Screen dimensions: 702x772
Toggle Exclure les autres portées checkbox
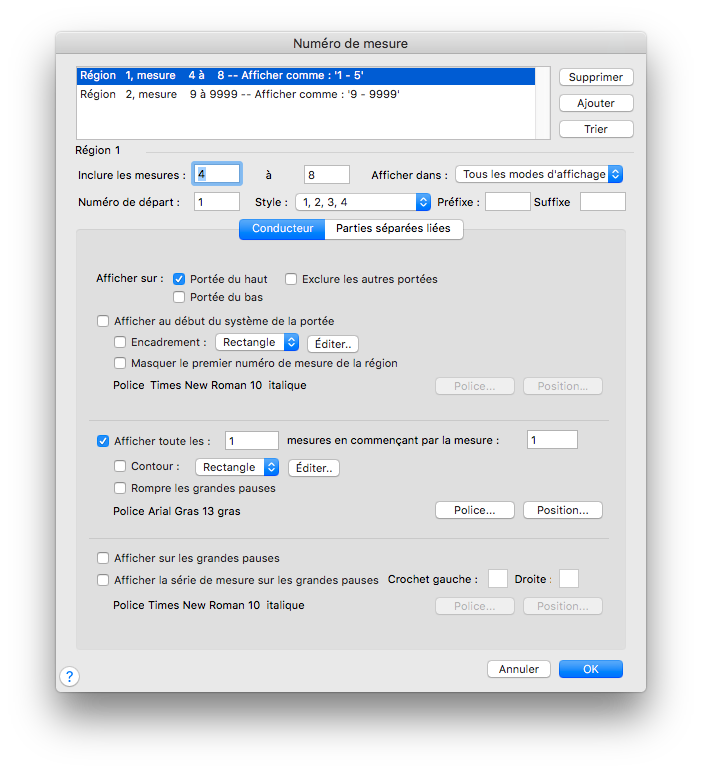pos(292,279)
